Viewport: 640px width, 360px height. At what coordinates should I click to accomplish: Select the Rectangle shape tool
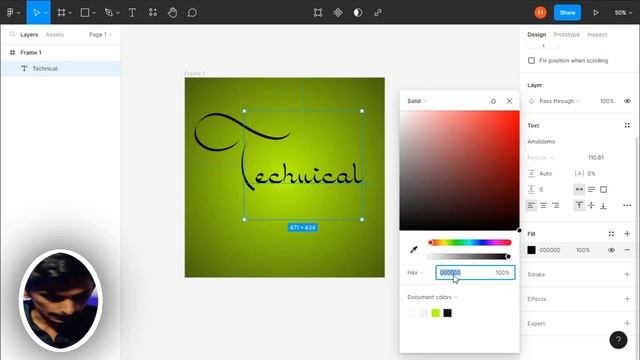[x=85, y=13]
